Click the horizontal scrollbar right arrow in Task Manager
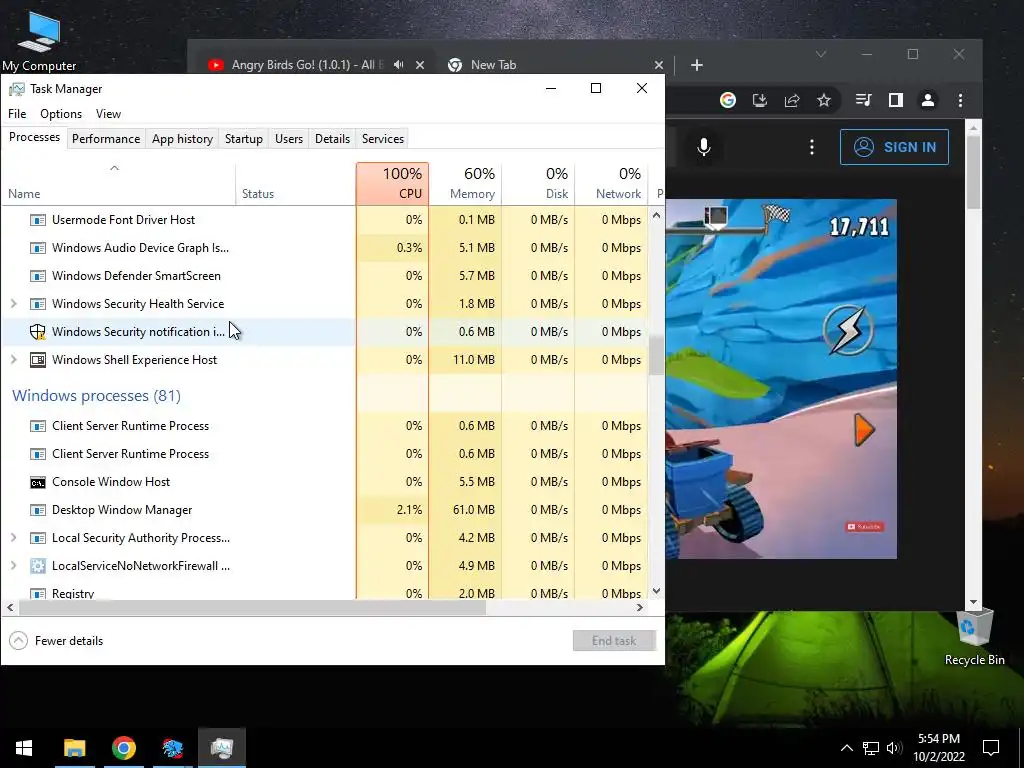Viewport: 1024px width, 768px height. (640, 607)
